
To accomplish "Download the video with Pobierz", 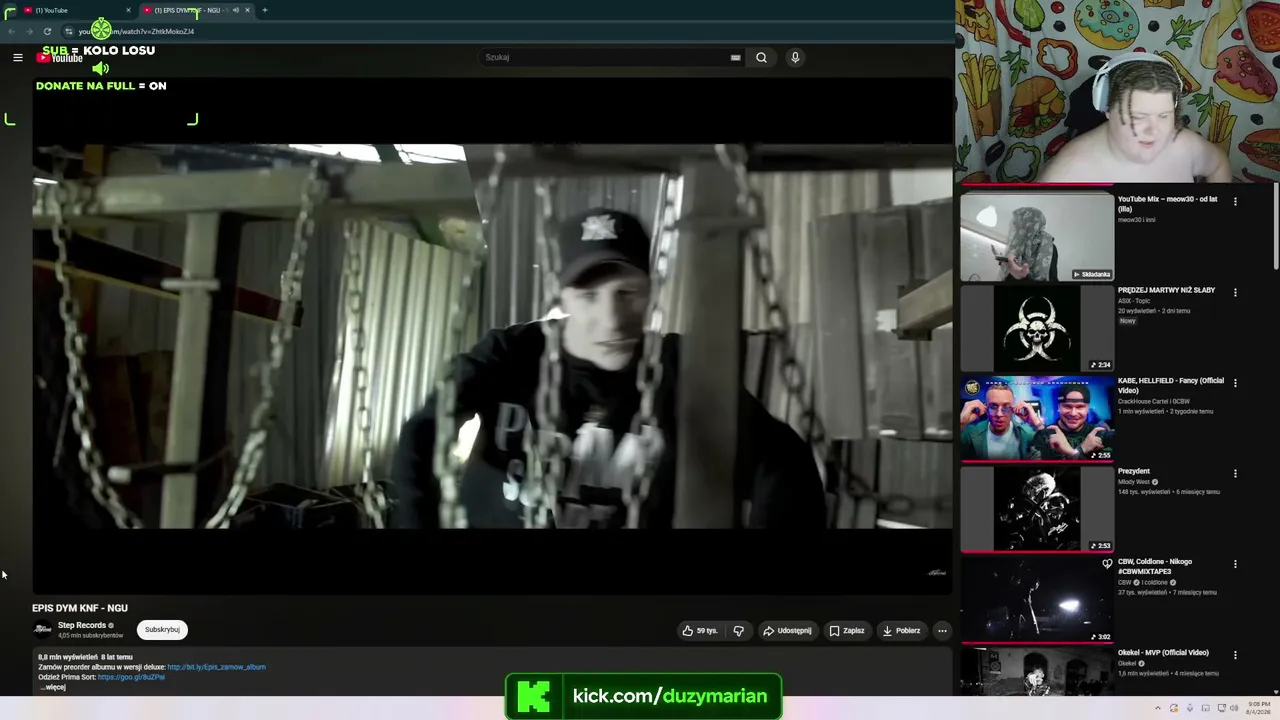I will coord(901,631).
